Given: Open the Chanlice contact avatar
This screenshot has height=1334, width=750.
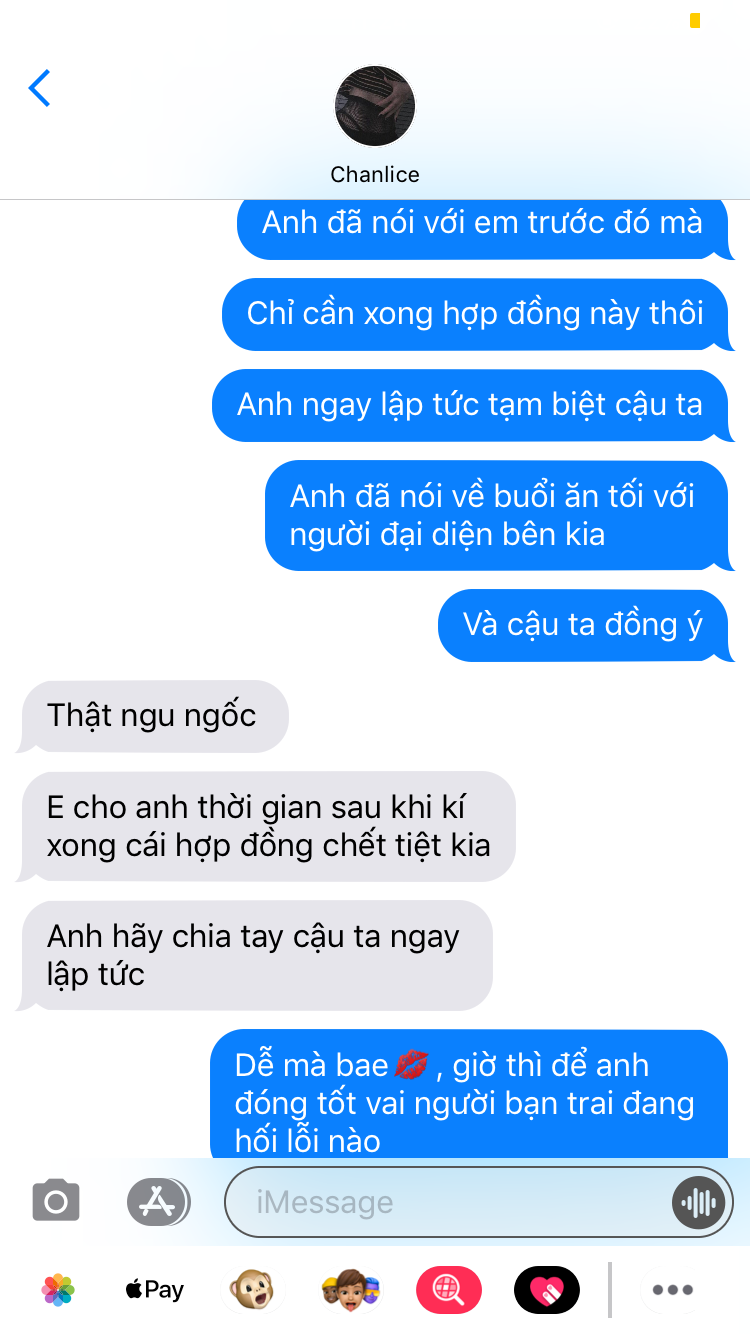Looking at the screenshot, I should (x=375, y=107).
